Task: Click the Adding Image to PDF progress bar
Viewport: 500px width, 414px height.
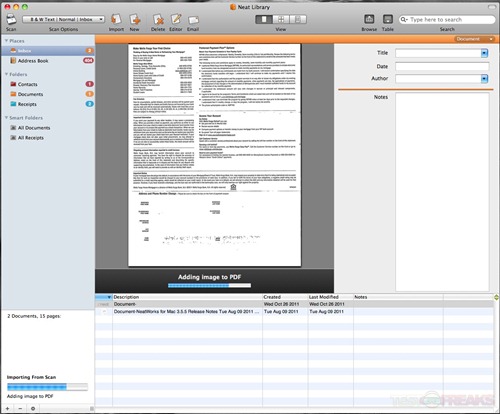Action: coord(209,285)
